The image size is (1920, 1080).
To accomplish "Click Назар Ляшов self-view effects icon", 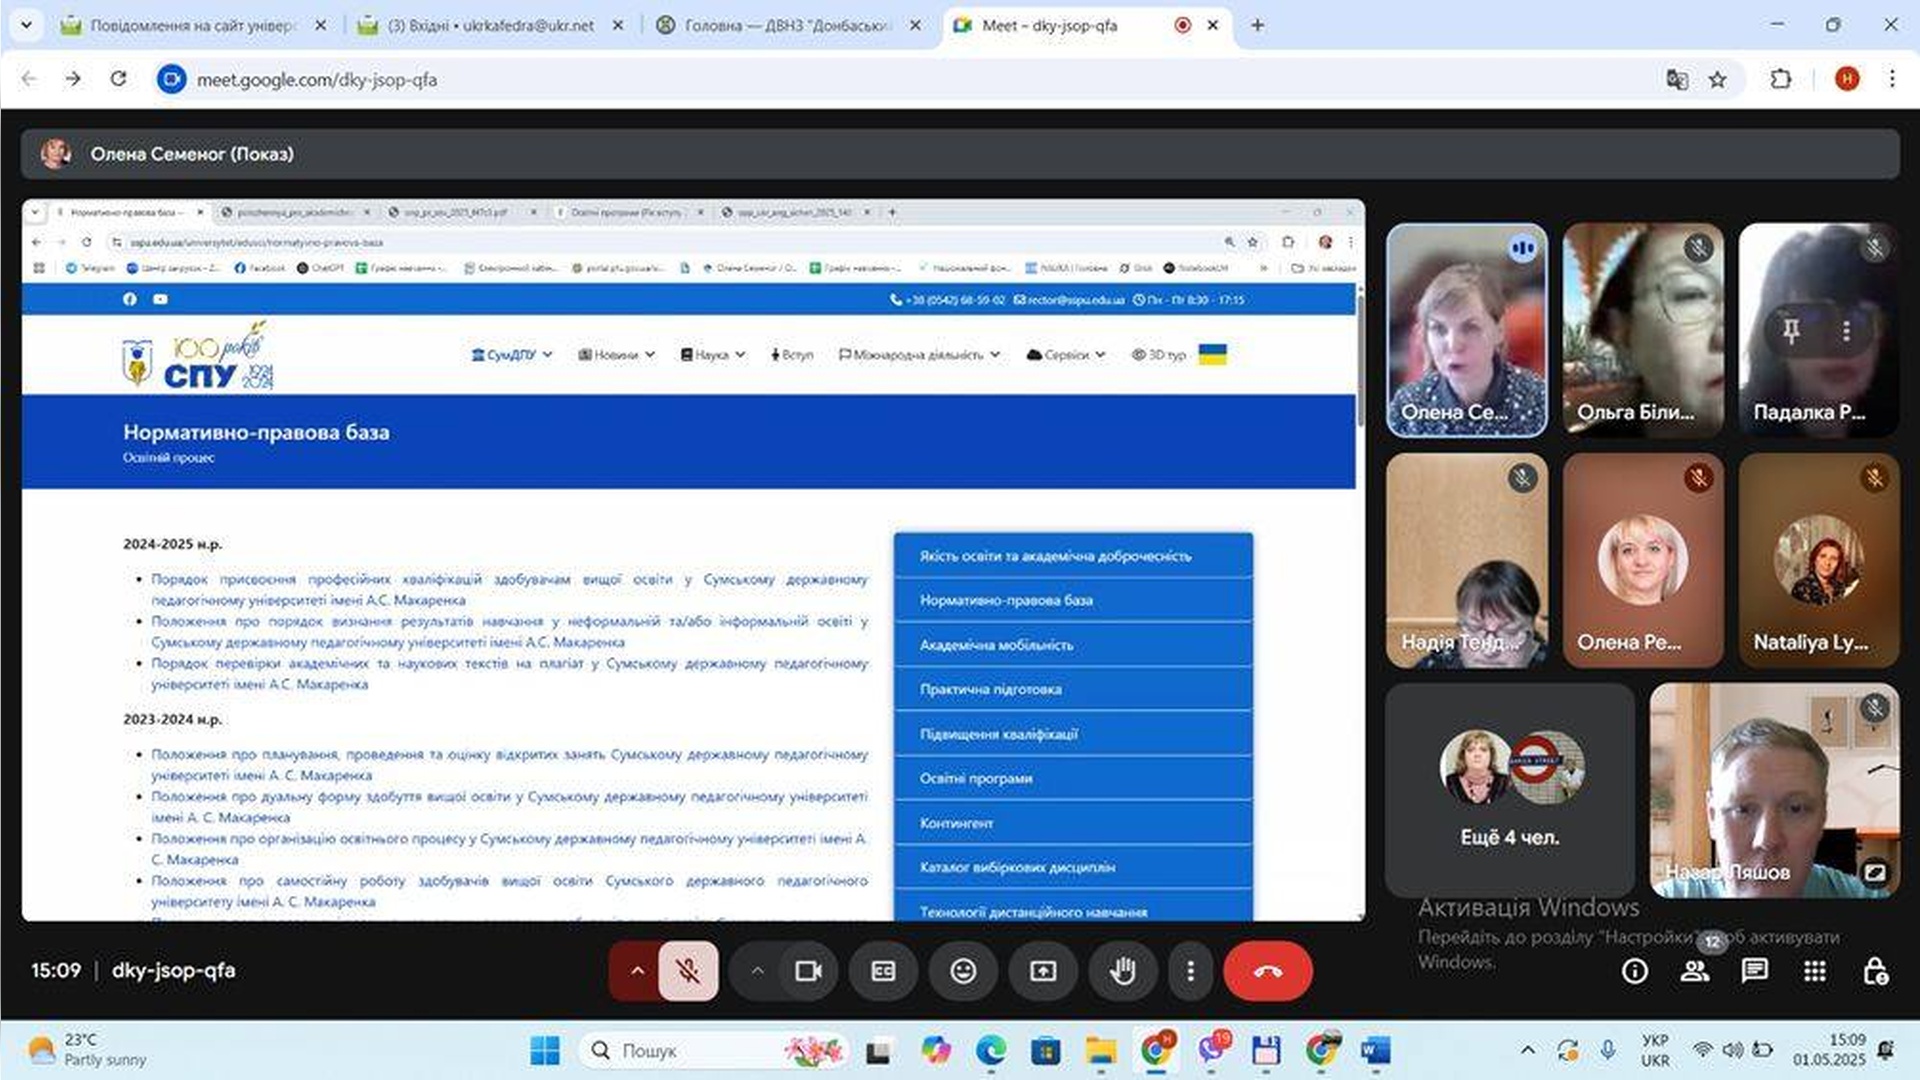I will point(1875,872).
